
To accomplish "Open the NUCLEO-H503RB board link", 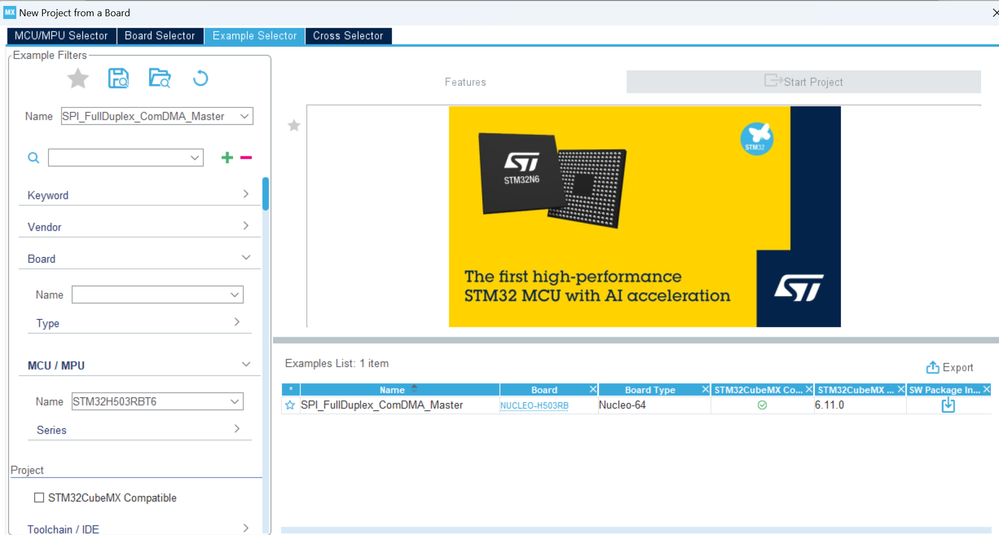I will pos(534,406).
